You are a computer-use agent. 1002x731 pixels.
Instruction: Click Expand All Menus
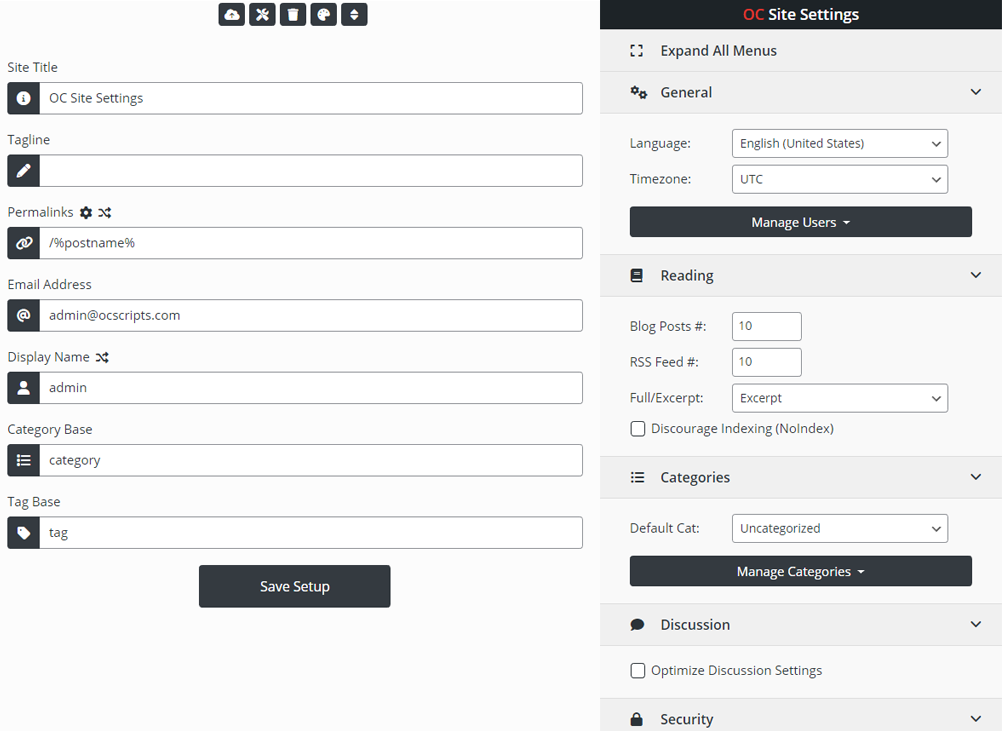tap(718, 50)
